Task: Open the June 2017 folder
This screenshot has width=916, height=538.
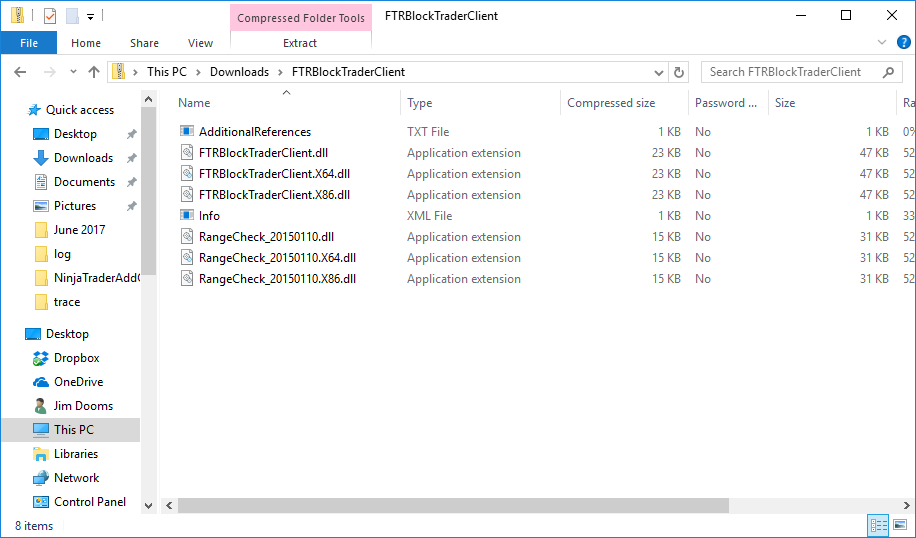Action: (x=79, y=230)
